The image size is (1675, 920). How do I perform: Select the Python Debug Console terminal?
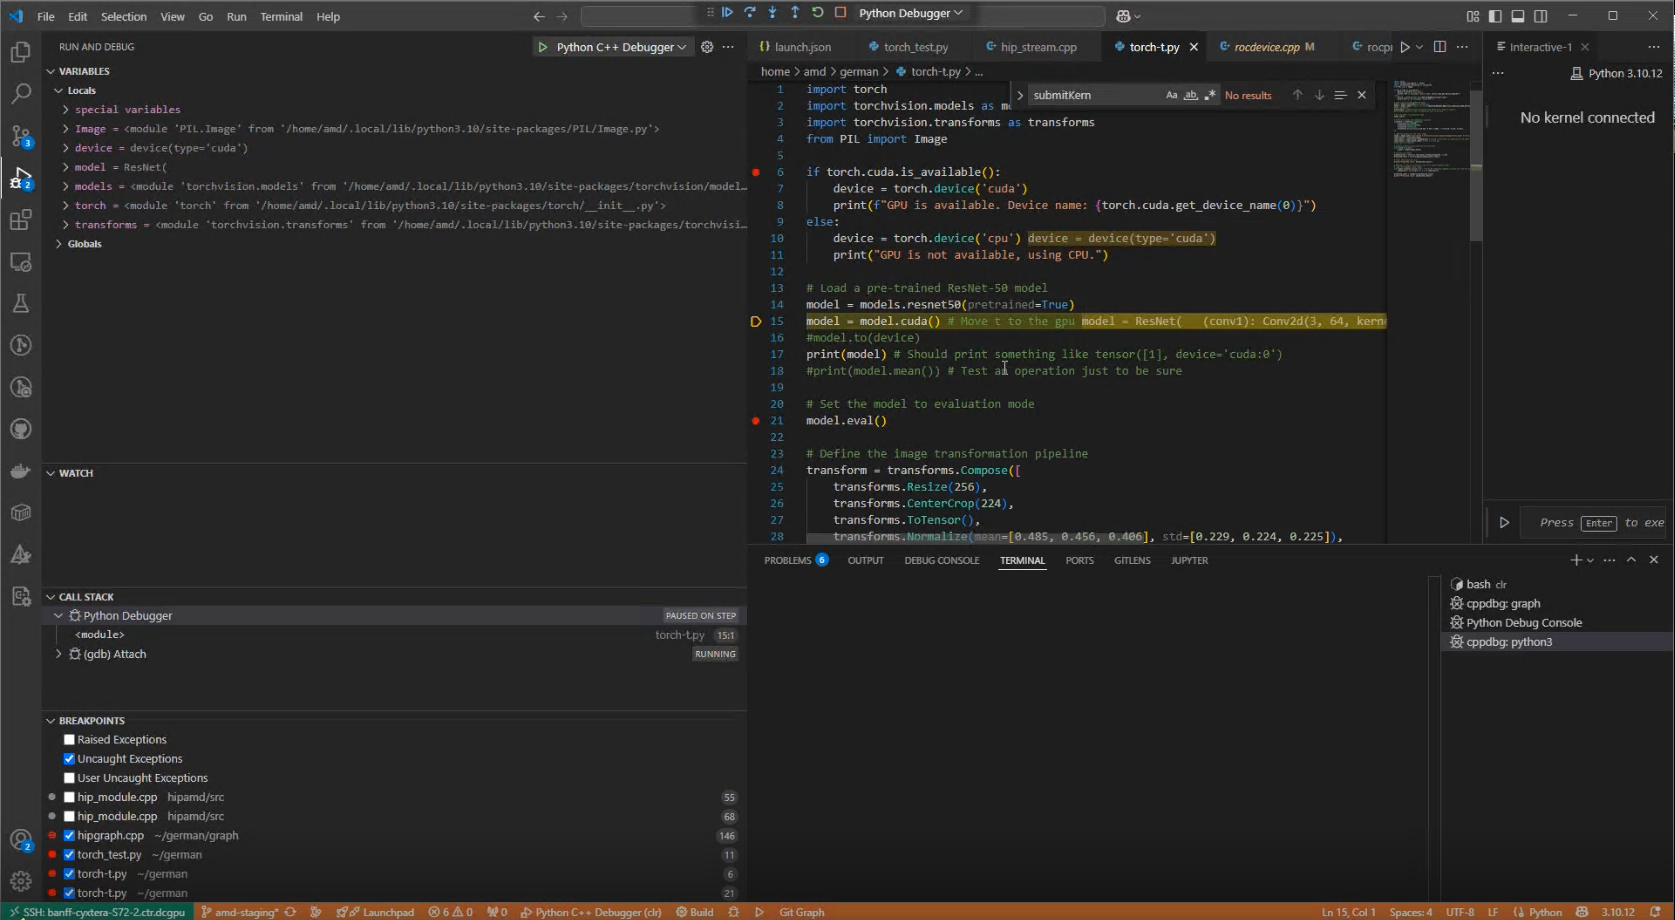point(1523,623)
